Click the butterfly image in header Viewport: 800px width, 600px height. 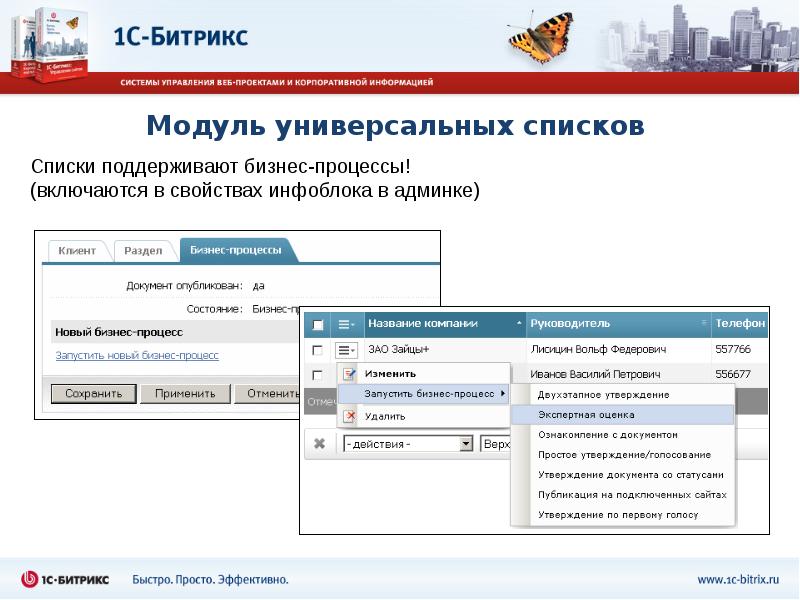pos(541,37)
